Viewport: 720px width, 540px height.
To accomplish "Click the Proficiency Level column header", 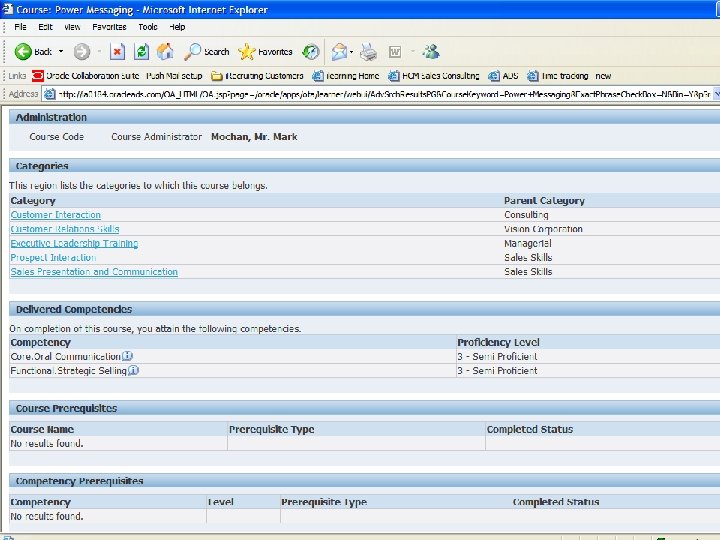I will (498, 343).
